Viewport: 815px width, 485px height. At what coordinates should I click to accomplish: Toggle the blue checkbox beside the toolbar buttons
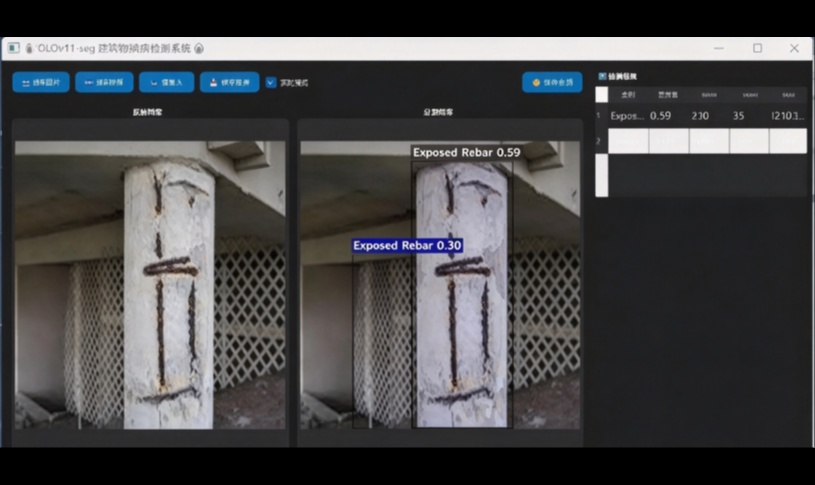[x=271, y=82]
